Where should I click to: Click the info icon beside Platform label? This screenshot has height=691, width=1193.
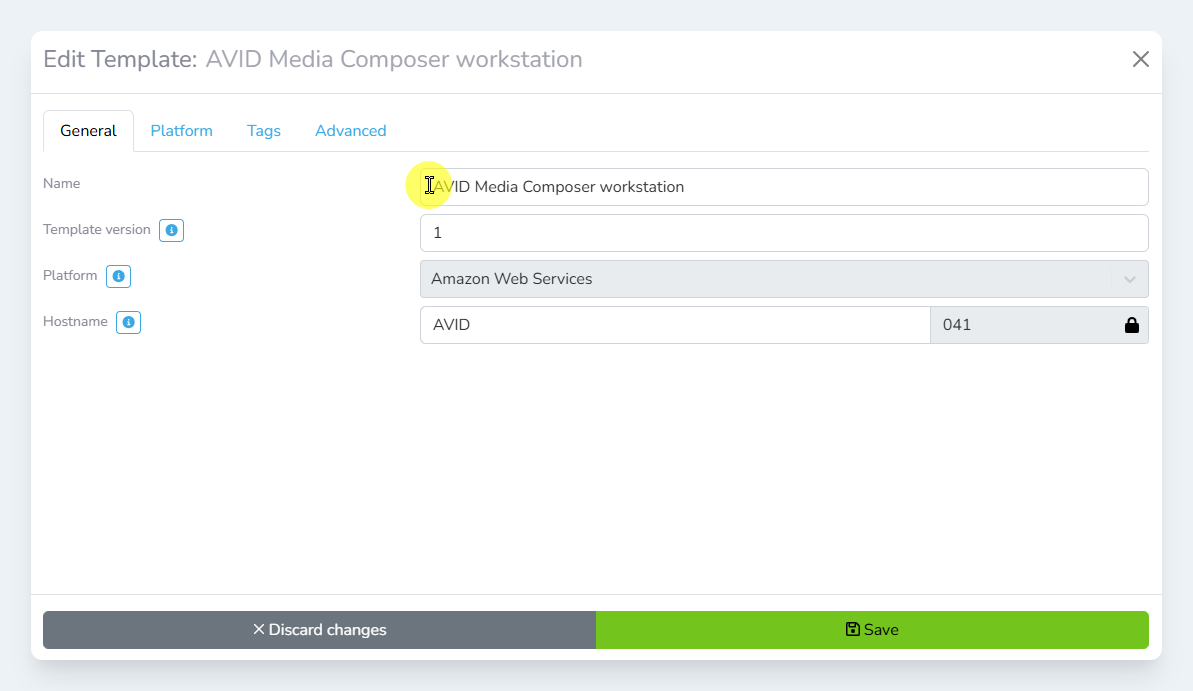(119, 277)
